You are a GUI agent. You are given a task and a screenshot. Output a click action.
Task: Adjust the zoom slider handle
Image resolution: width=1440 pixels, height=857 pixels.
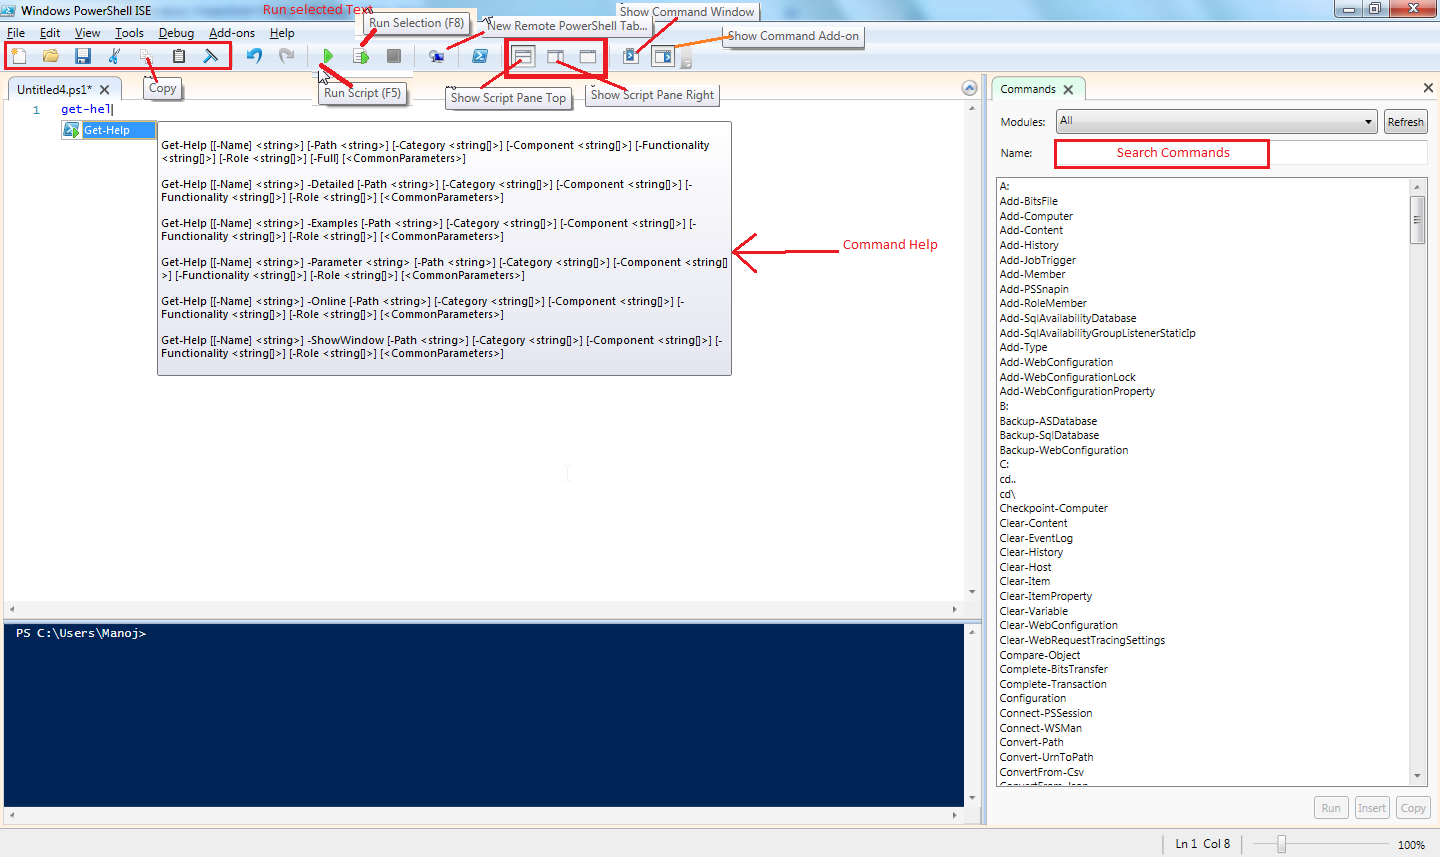click(1281, 844)
